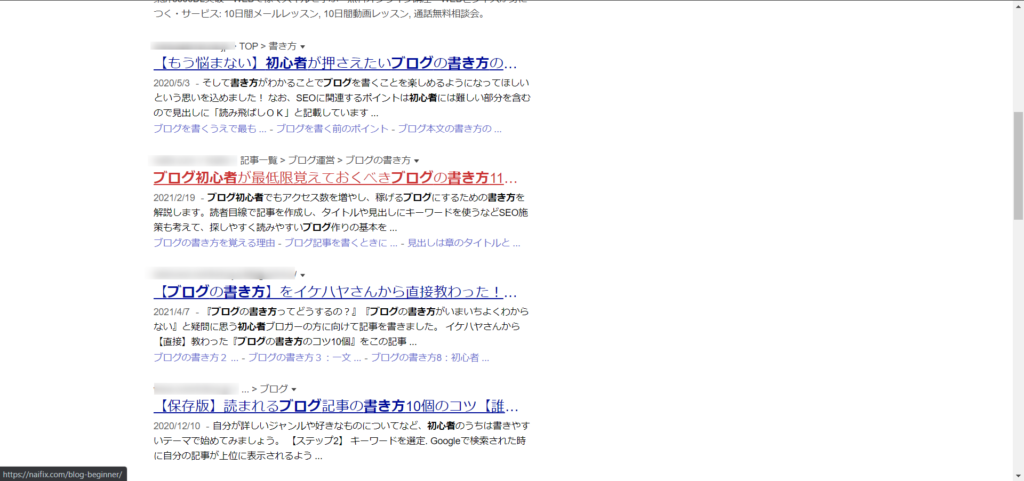Viewport: 1024px width, 481px height.
Task: Jump to sitelink ブログの書き方を覚える理由
Action: pos(214,243)
